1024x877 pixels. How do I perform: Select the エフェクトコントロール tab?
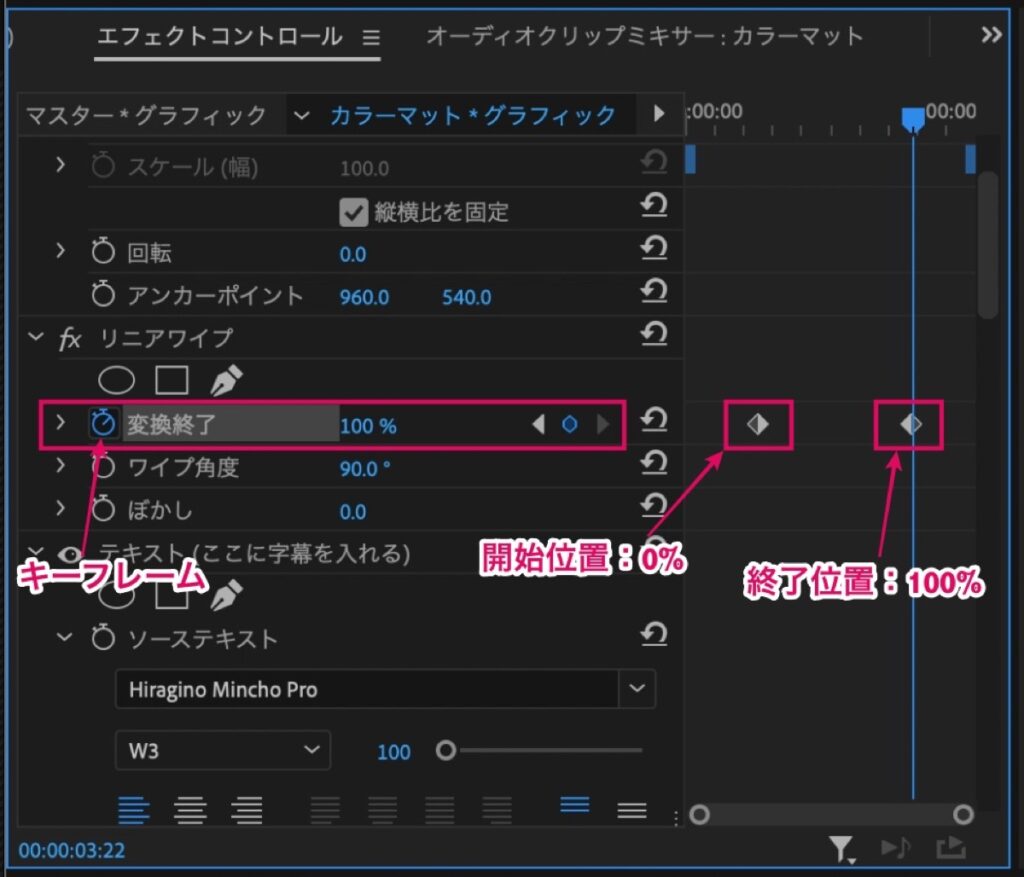click(x=219, y=36)
